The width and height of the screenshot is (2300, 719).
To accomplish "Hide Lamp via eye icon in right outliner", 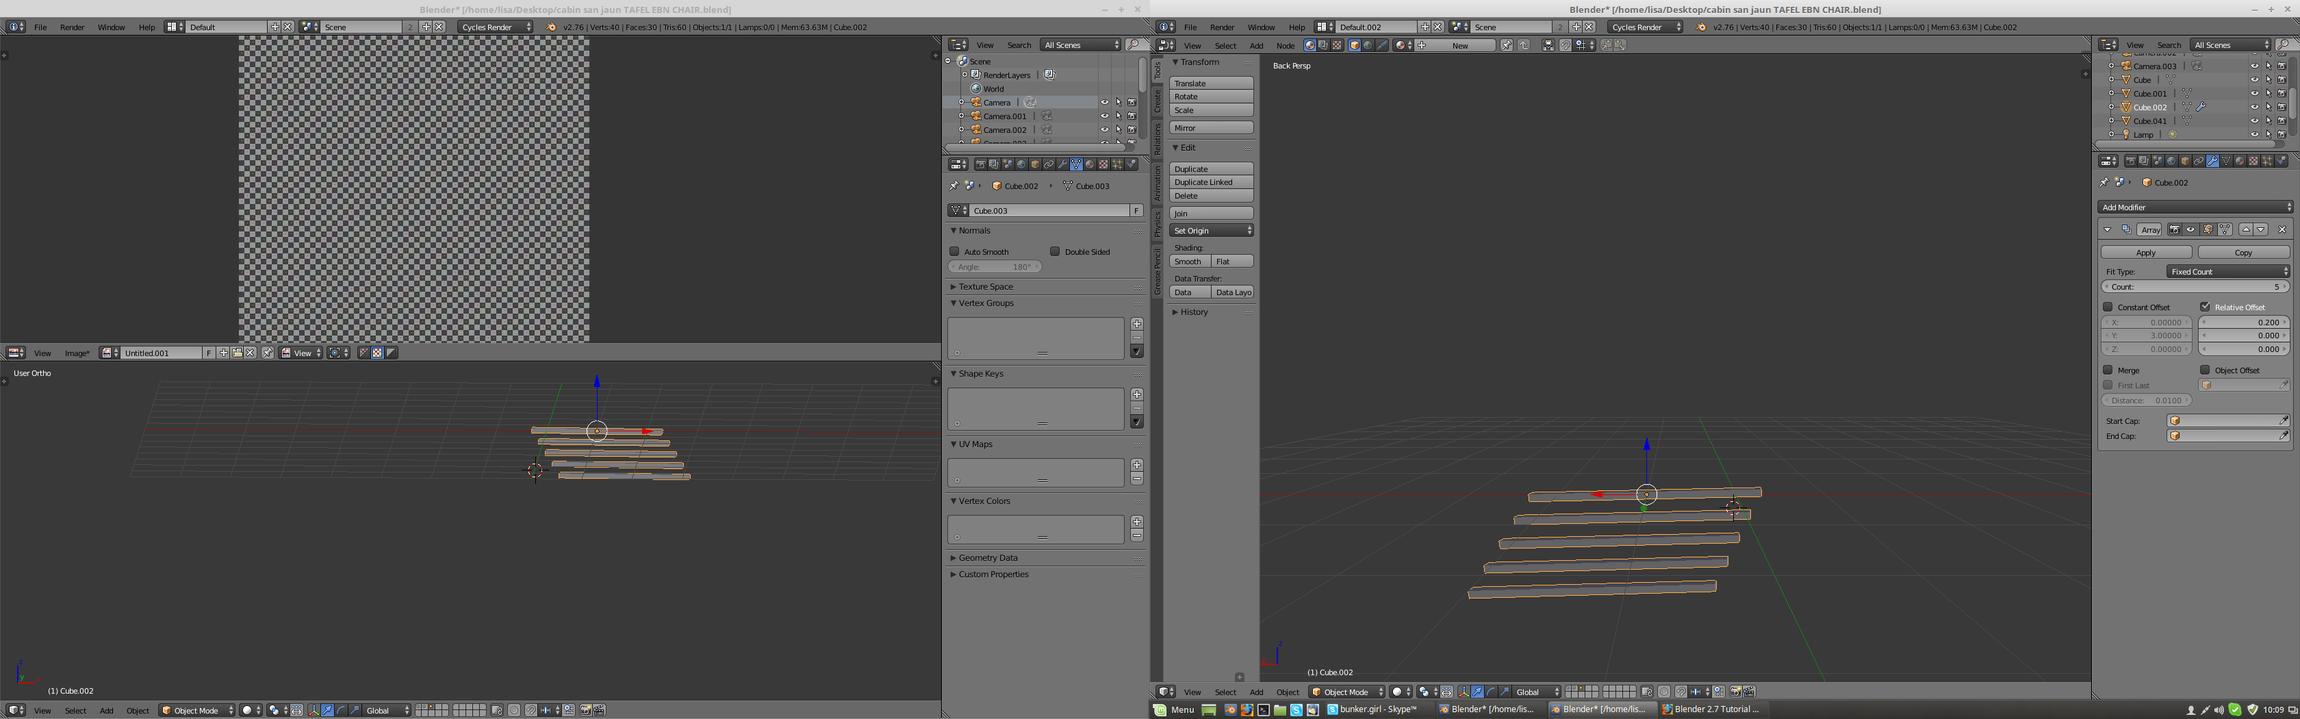I will click(x=2254, y=134).
